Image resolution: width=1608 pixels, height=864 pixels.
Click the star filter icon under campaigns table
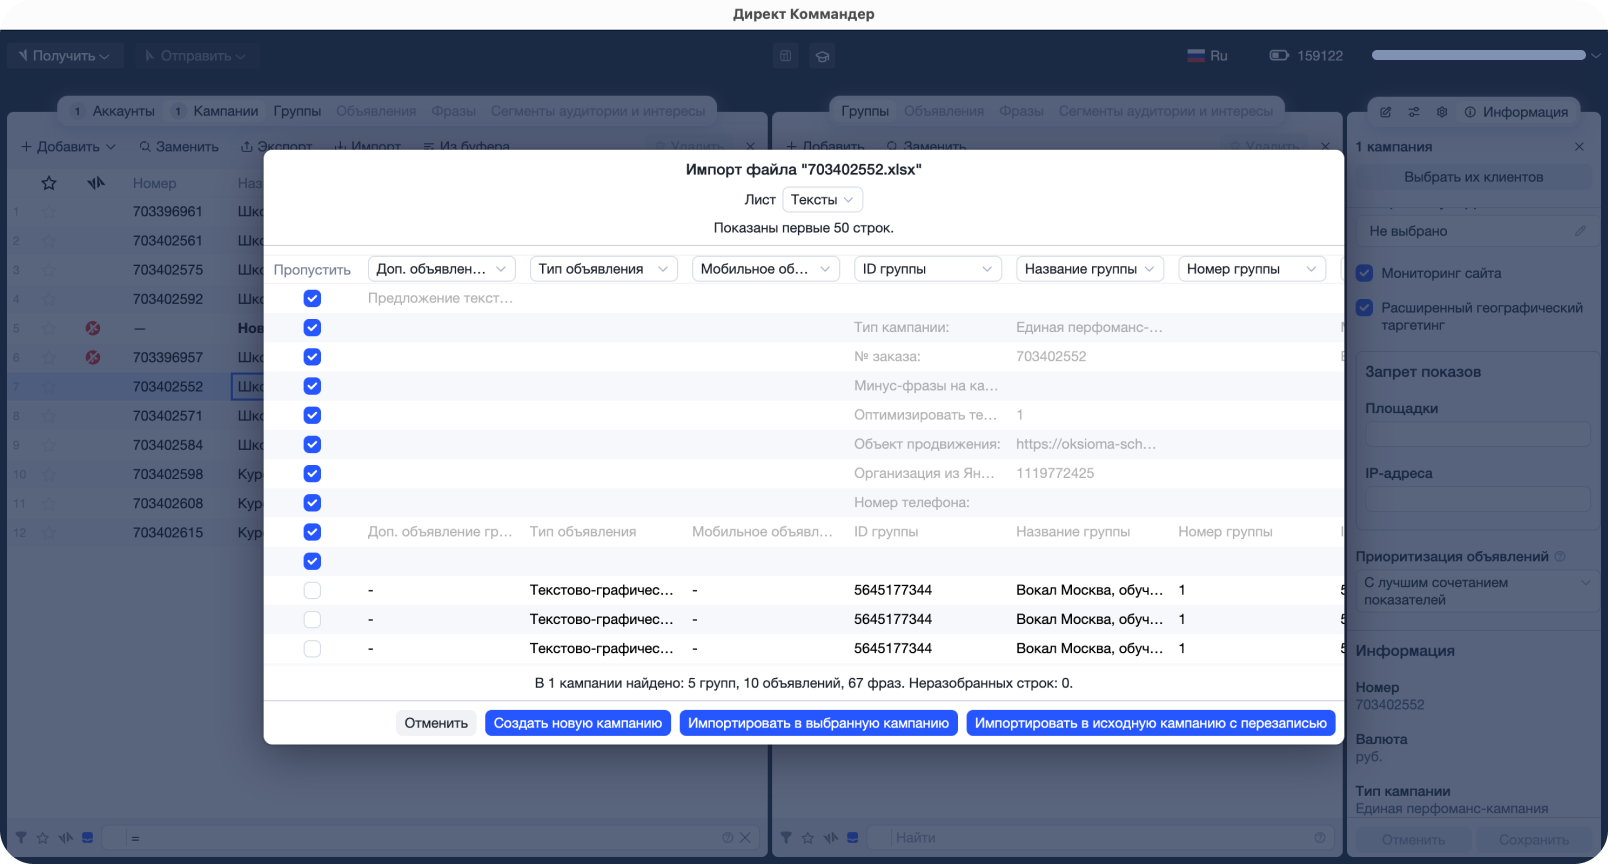tap(43, 838)
